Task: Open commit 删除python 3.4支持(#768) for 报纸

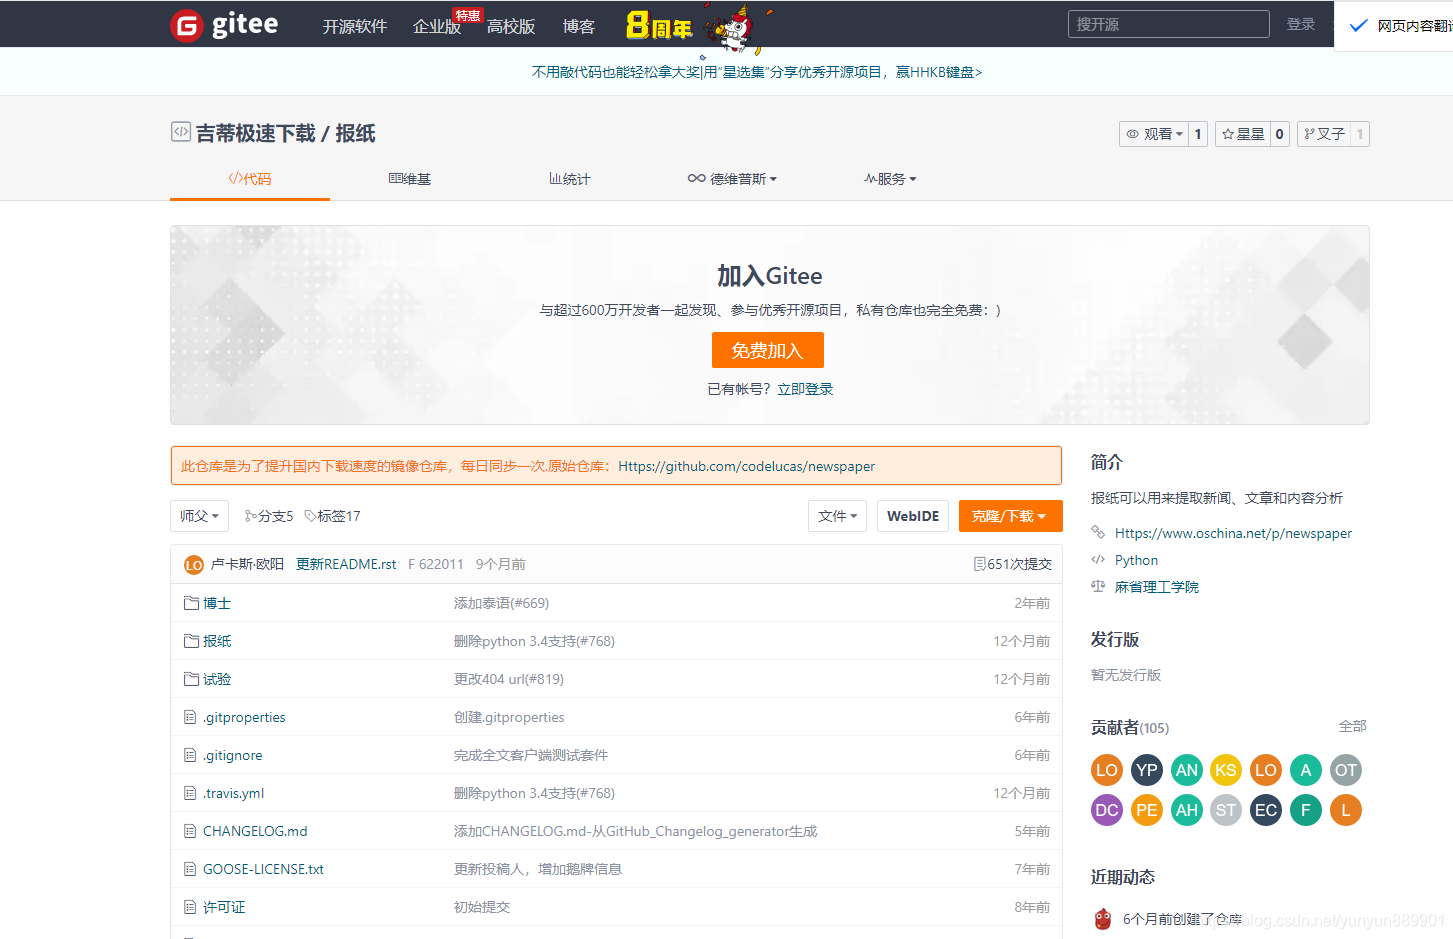Action: point(534,641)
